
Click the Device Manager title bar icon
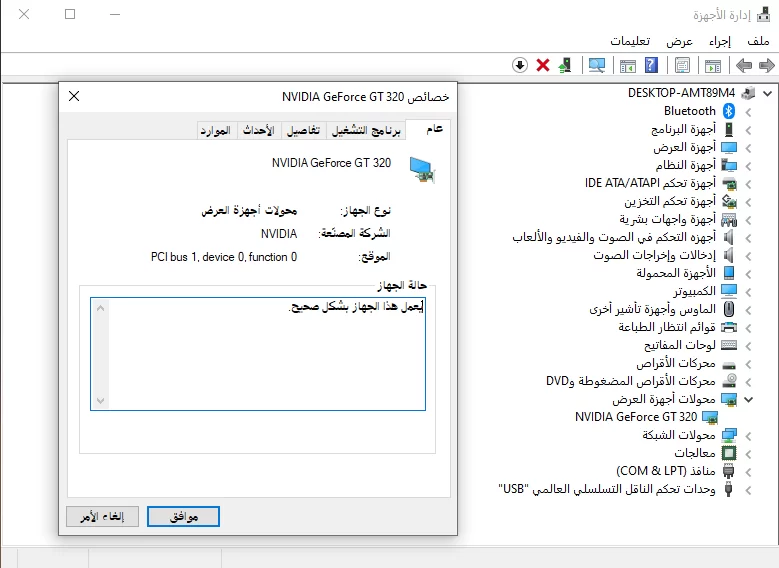pos(763,15)
